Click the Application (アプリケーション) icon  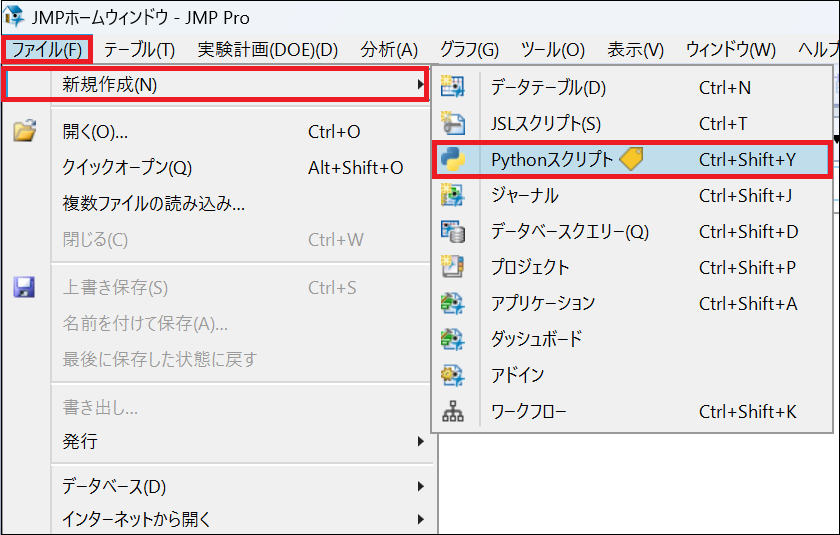[453, 303]
